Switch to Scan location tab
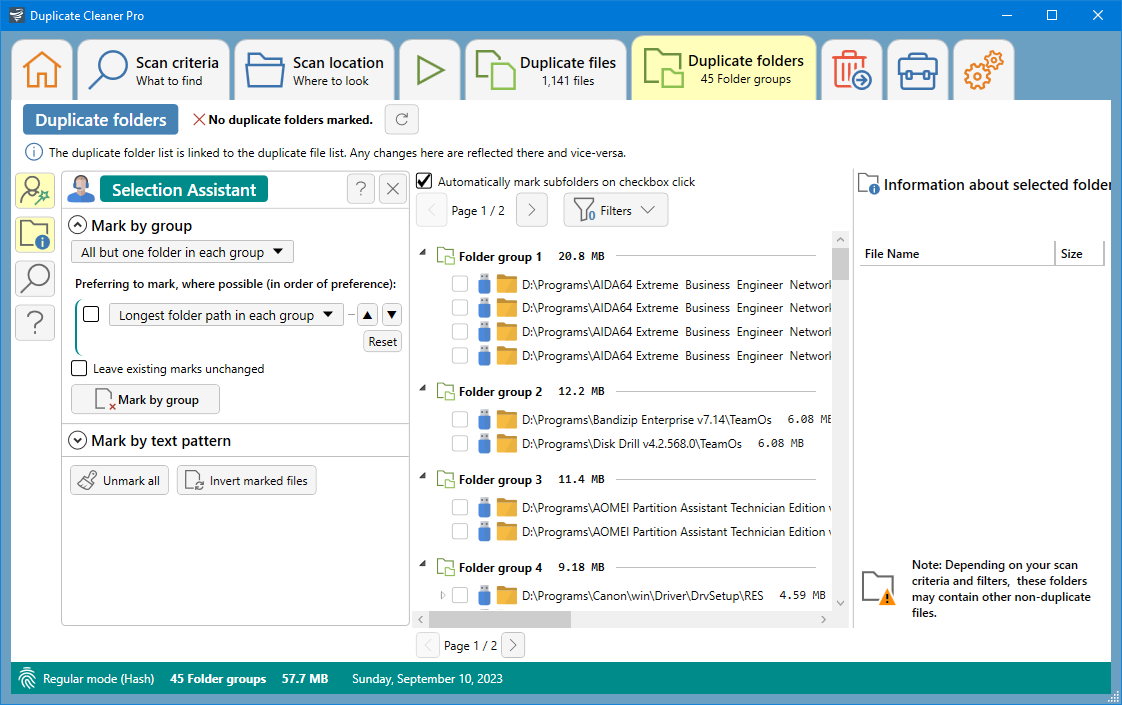 click(315, 70)
